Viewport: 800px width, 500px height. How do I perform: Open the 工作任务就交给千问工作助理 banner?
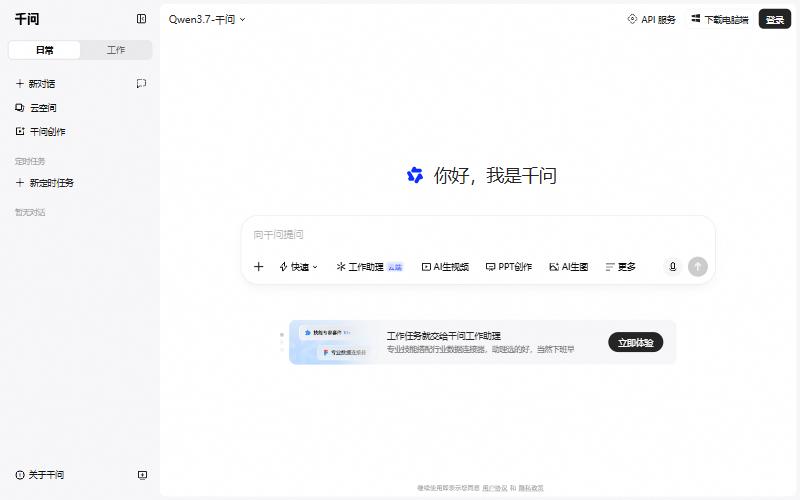[x=482, y=342]
